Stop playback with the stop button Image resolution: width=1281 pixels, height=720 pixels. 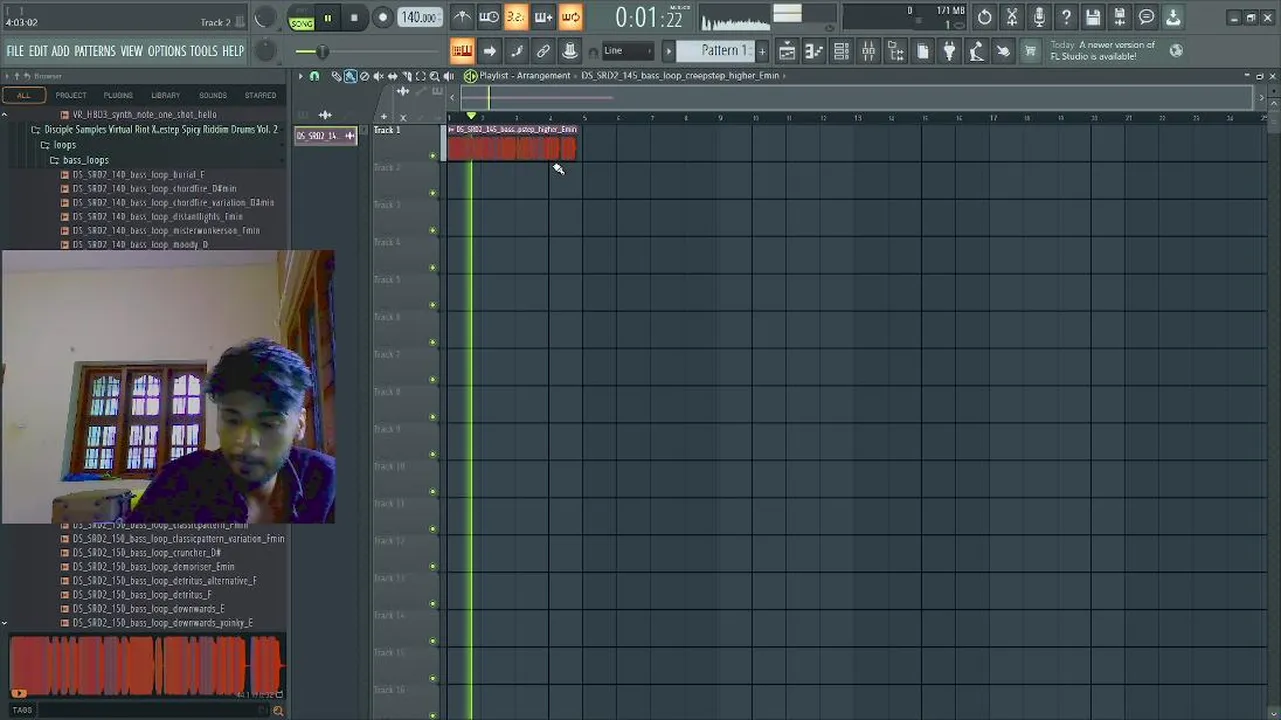[x=354, y=18]
